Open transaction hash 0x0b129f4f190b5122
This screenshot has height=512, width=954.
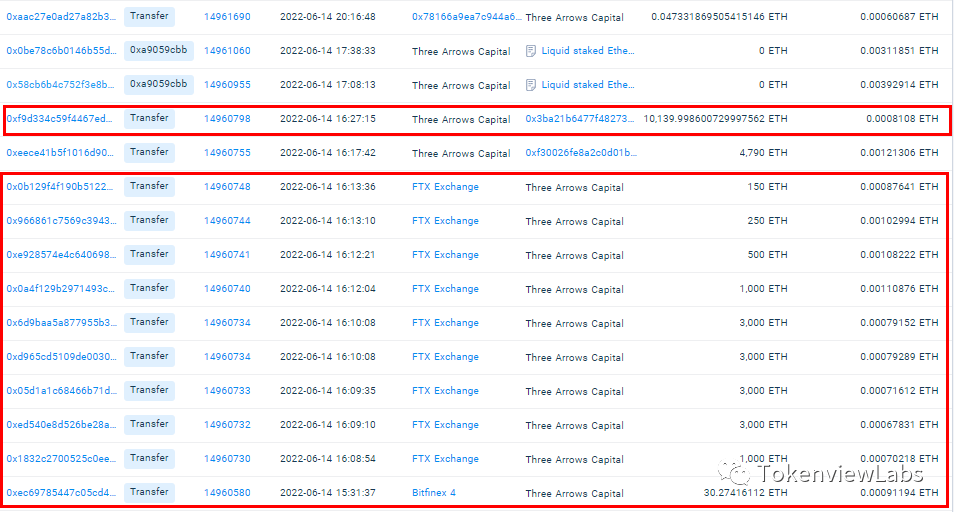pyautogui.click(x=60, y=187)
